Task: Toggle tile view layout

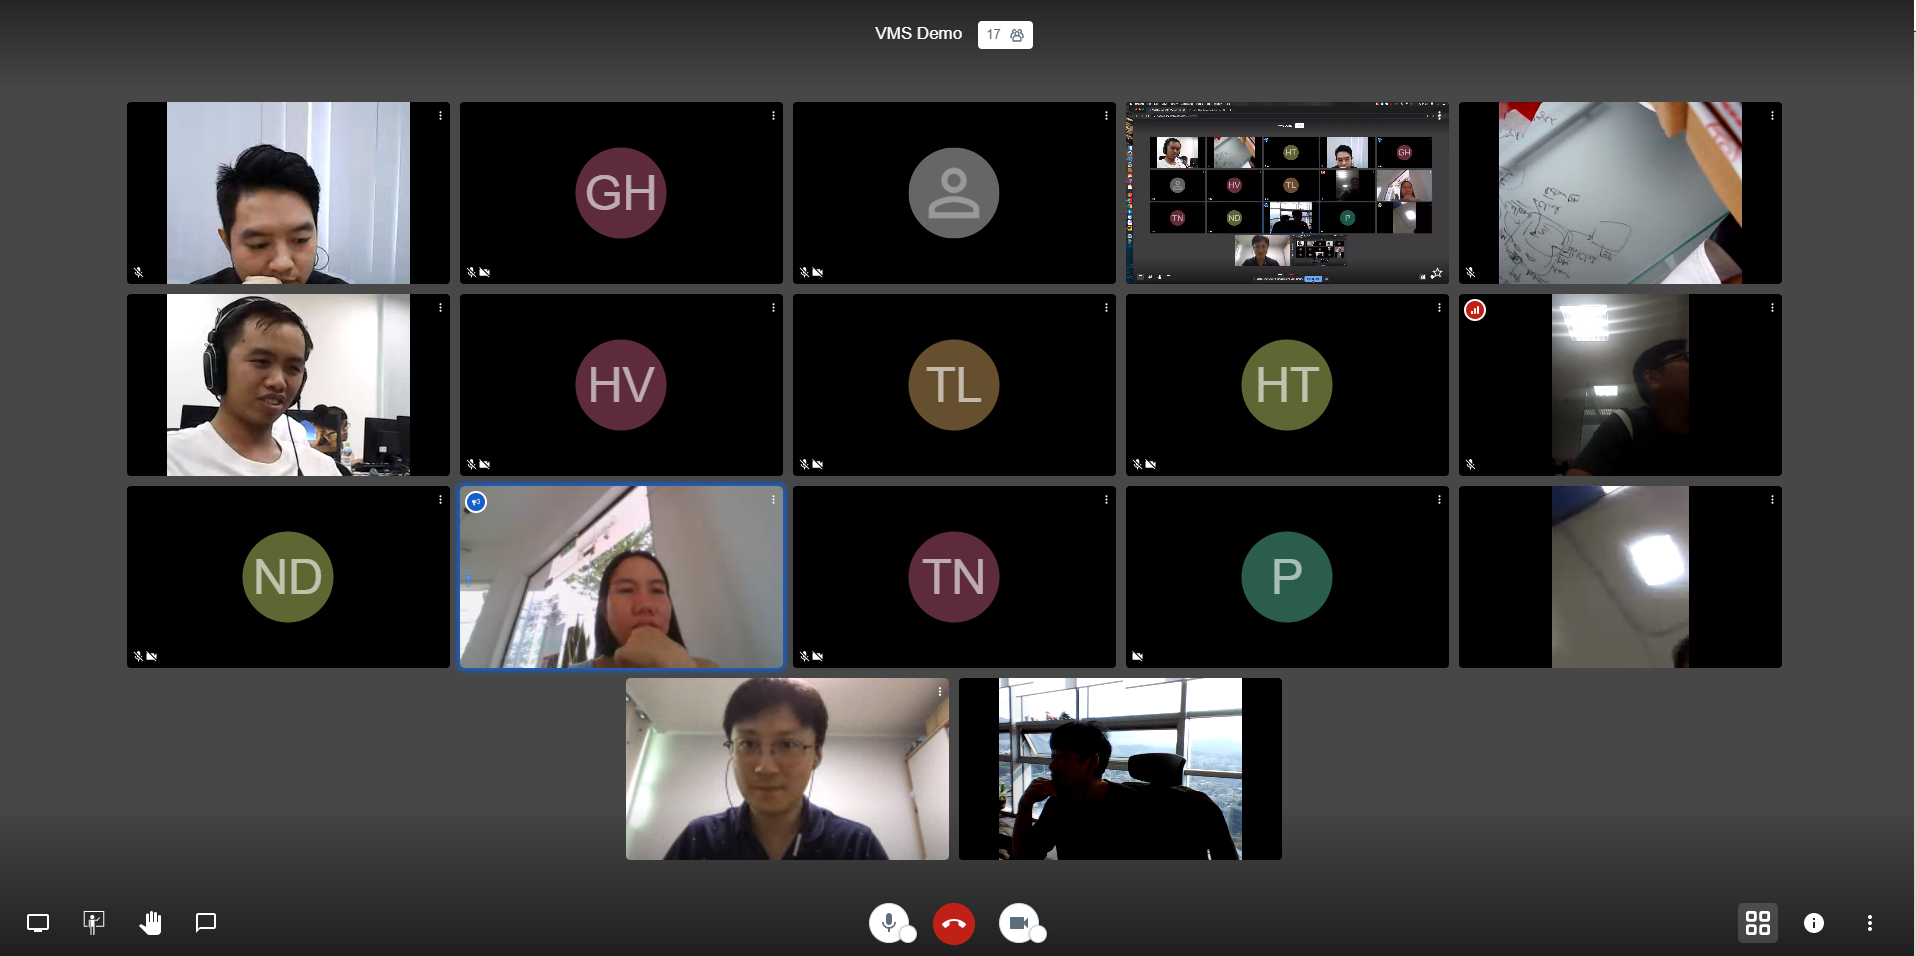Action: [1757, 923]
